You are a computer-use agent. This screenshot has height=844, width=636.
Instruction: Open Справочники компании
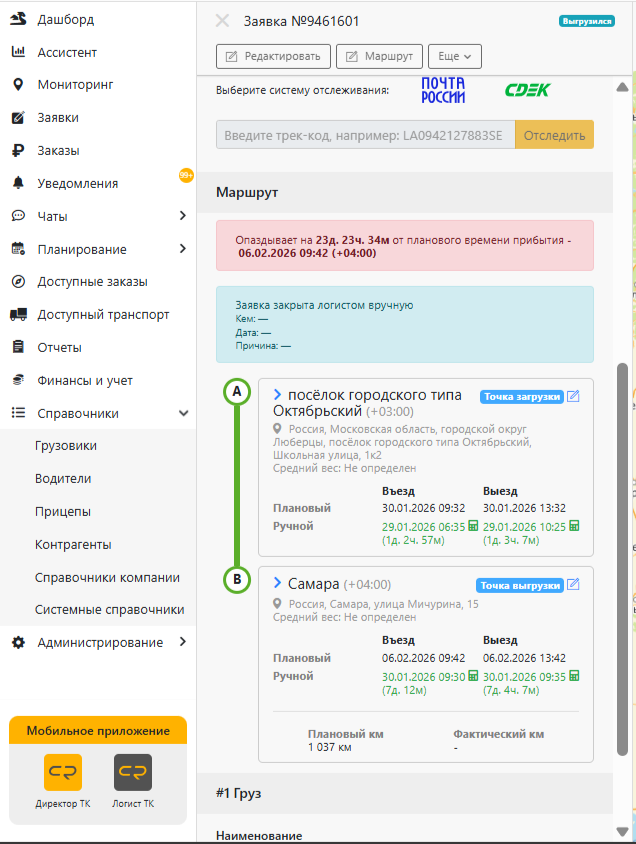[107, 578]
